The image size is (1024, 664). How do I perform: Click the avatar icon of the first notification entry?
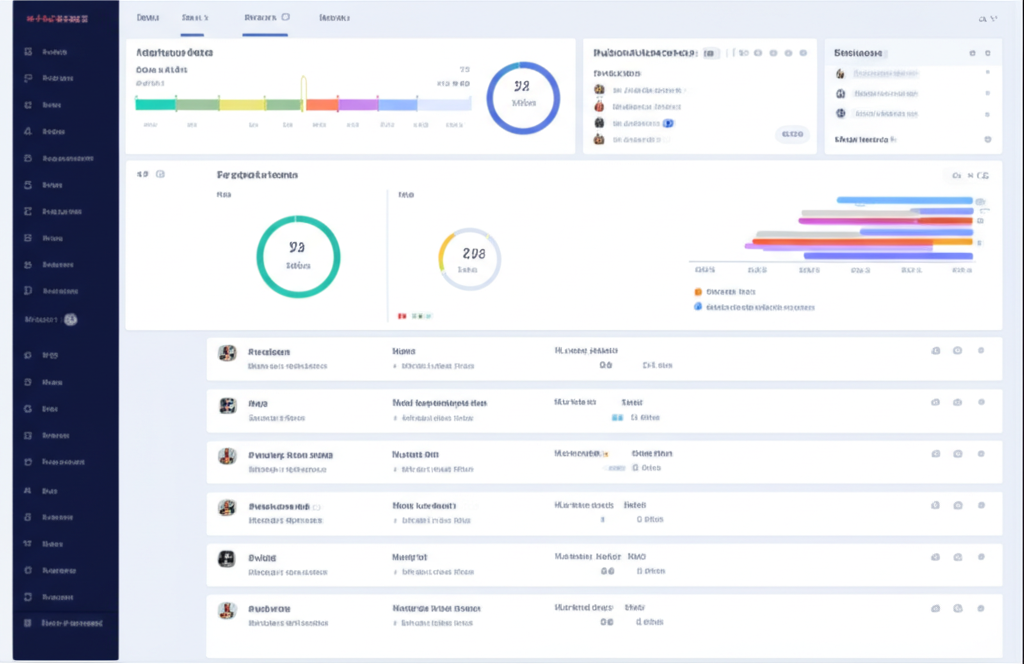pyautogui.click(x=600, y=89)
